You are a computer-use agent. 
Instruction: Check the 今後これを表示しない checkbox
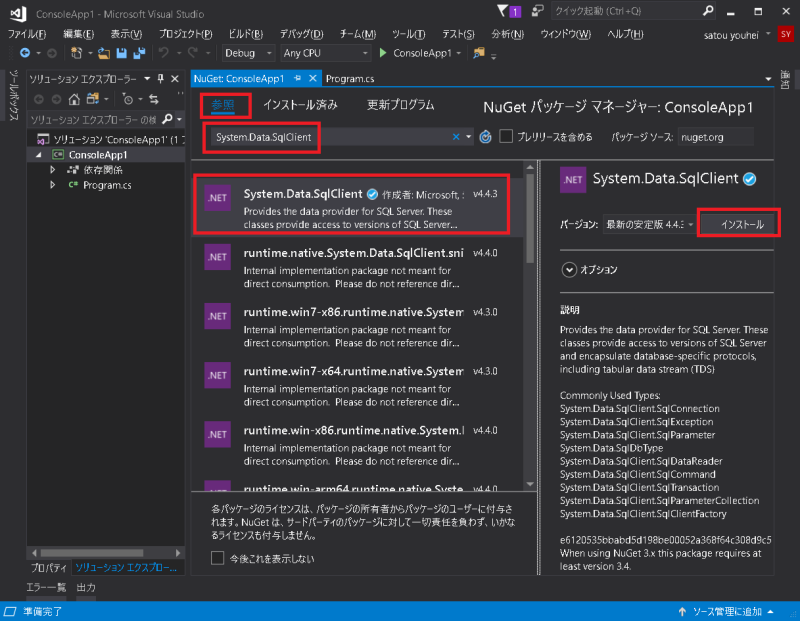pos(217,558)
